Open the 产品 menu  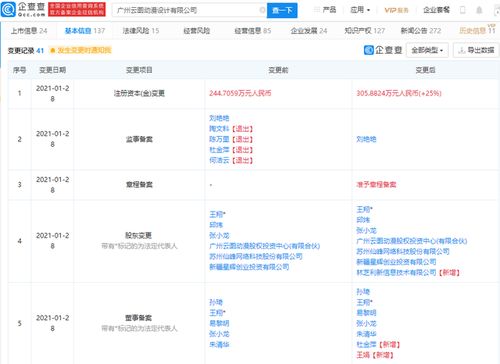(329, 10)
